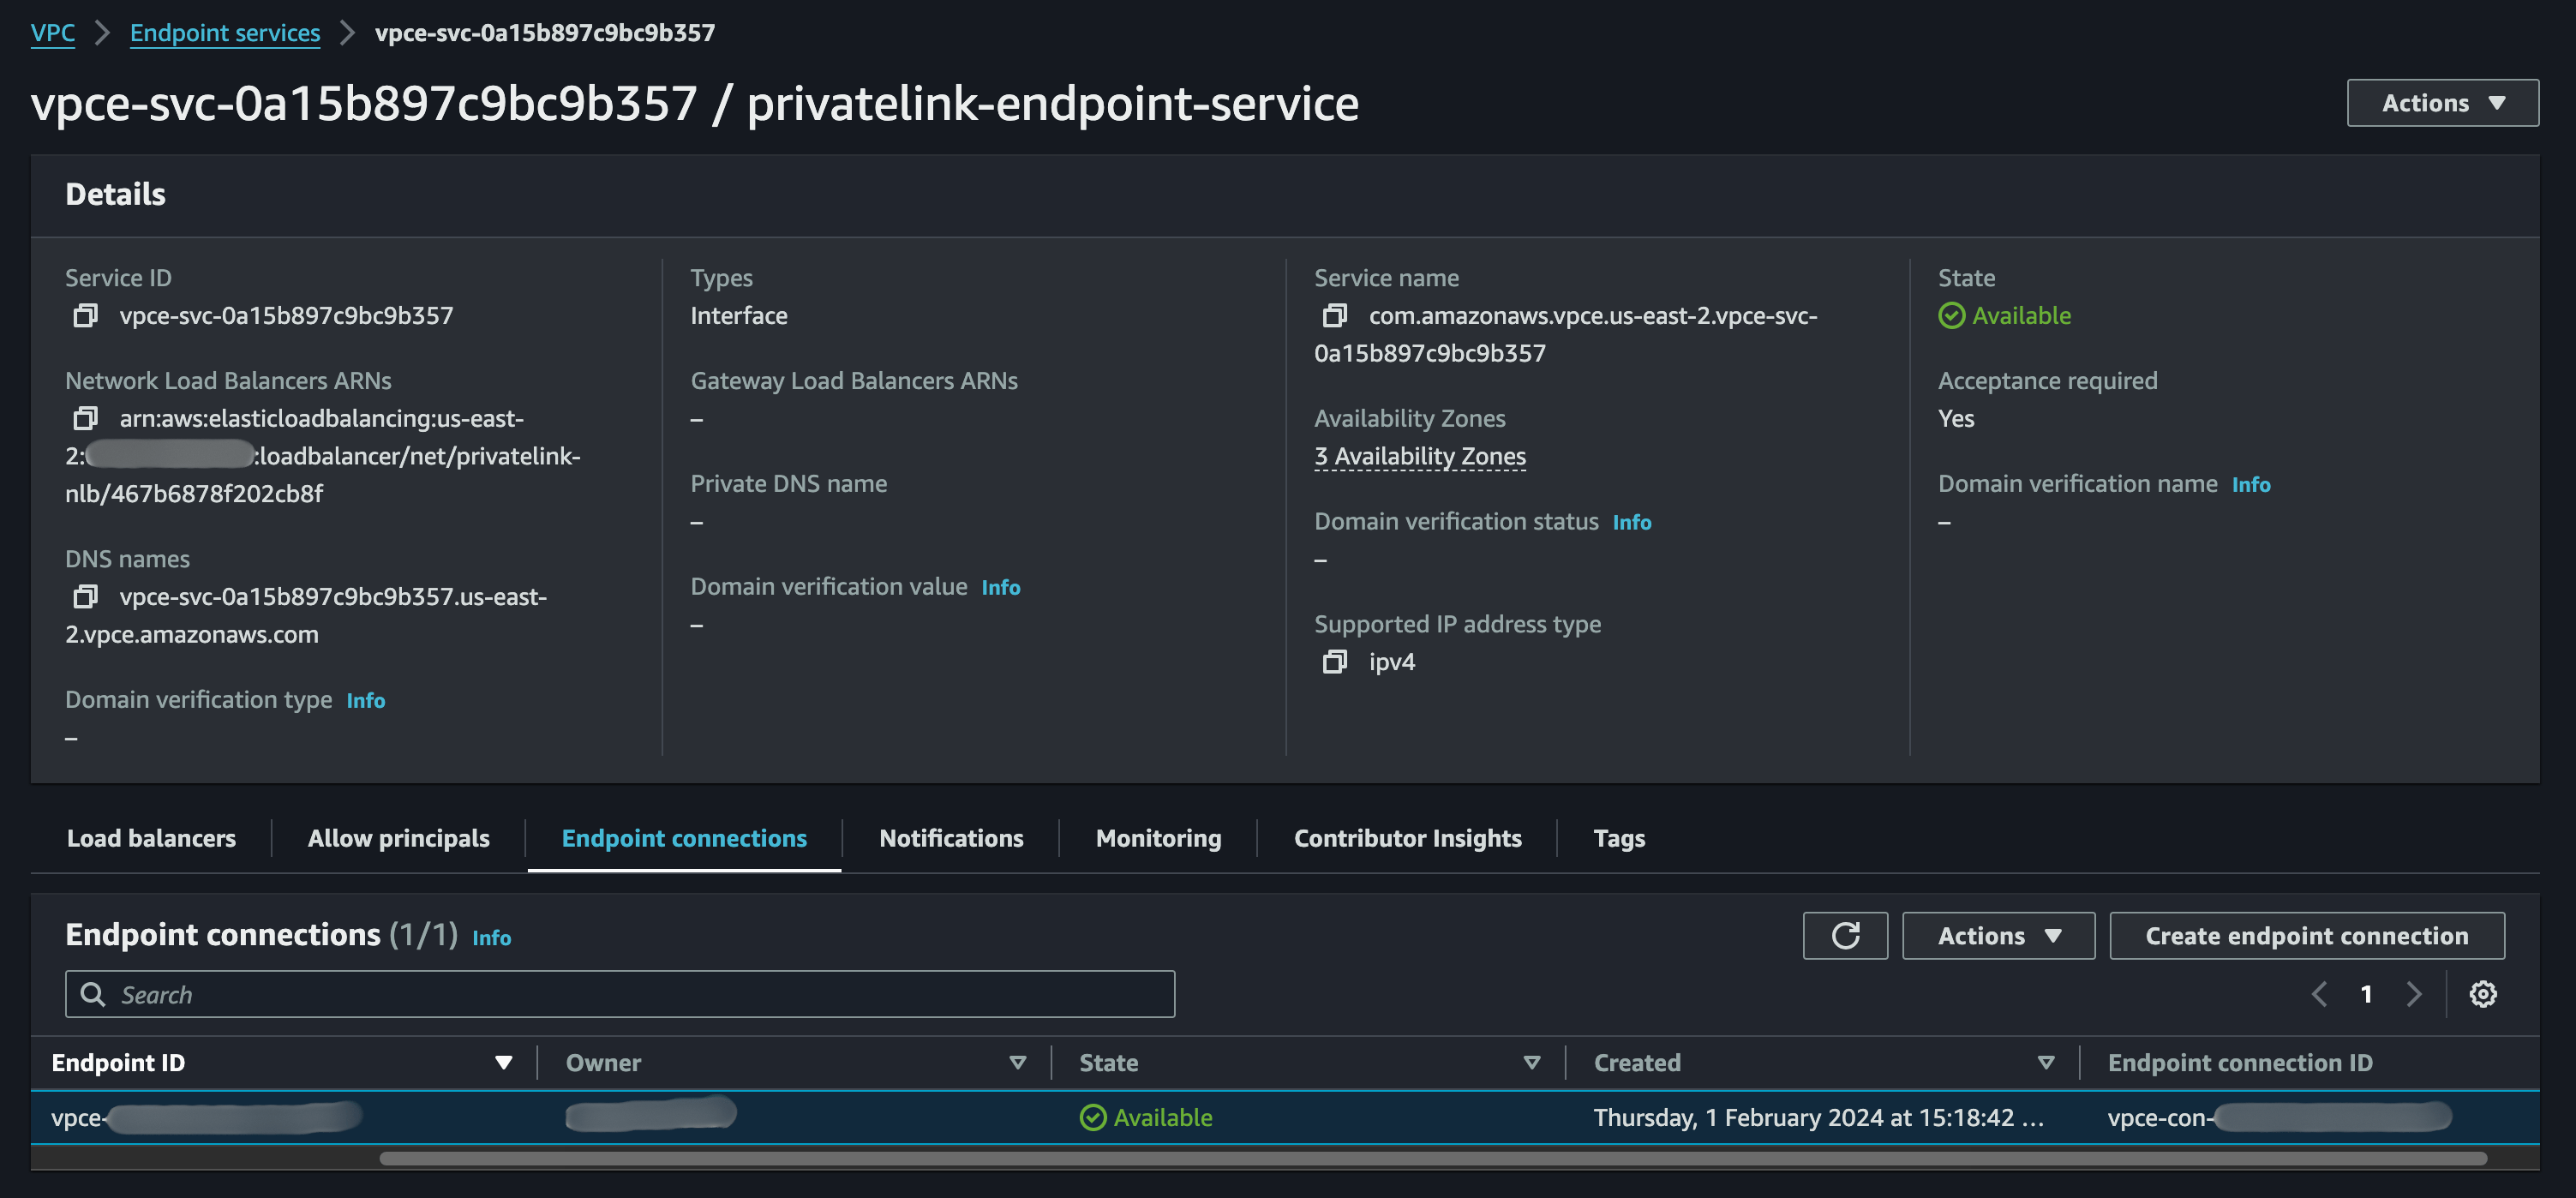
Task: Open Info for Domain verification name
Action: click(2251, 484)
